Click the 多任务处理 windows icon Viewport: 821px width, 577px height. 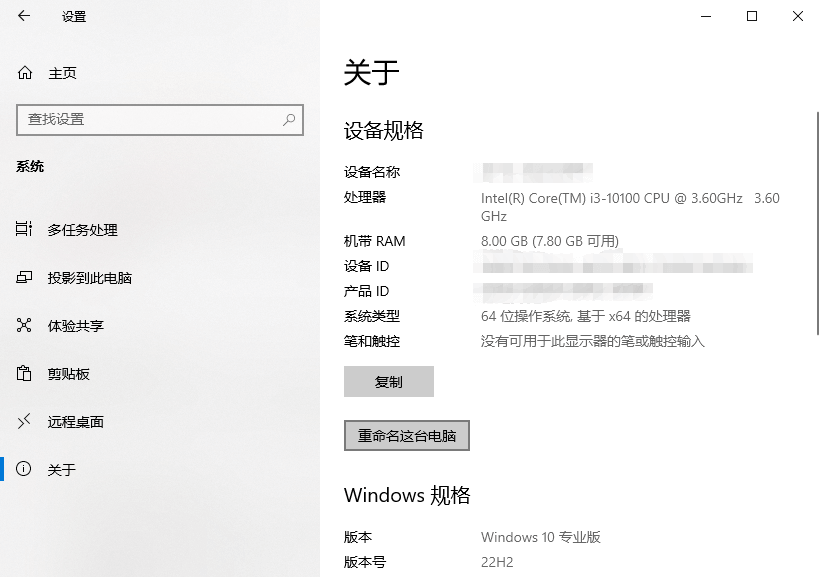pyautogui.click(x=25, y=229)
